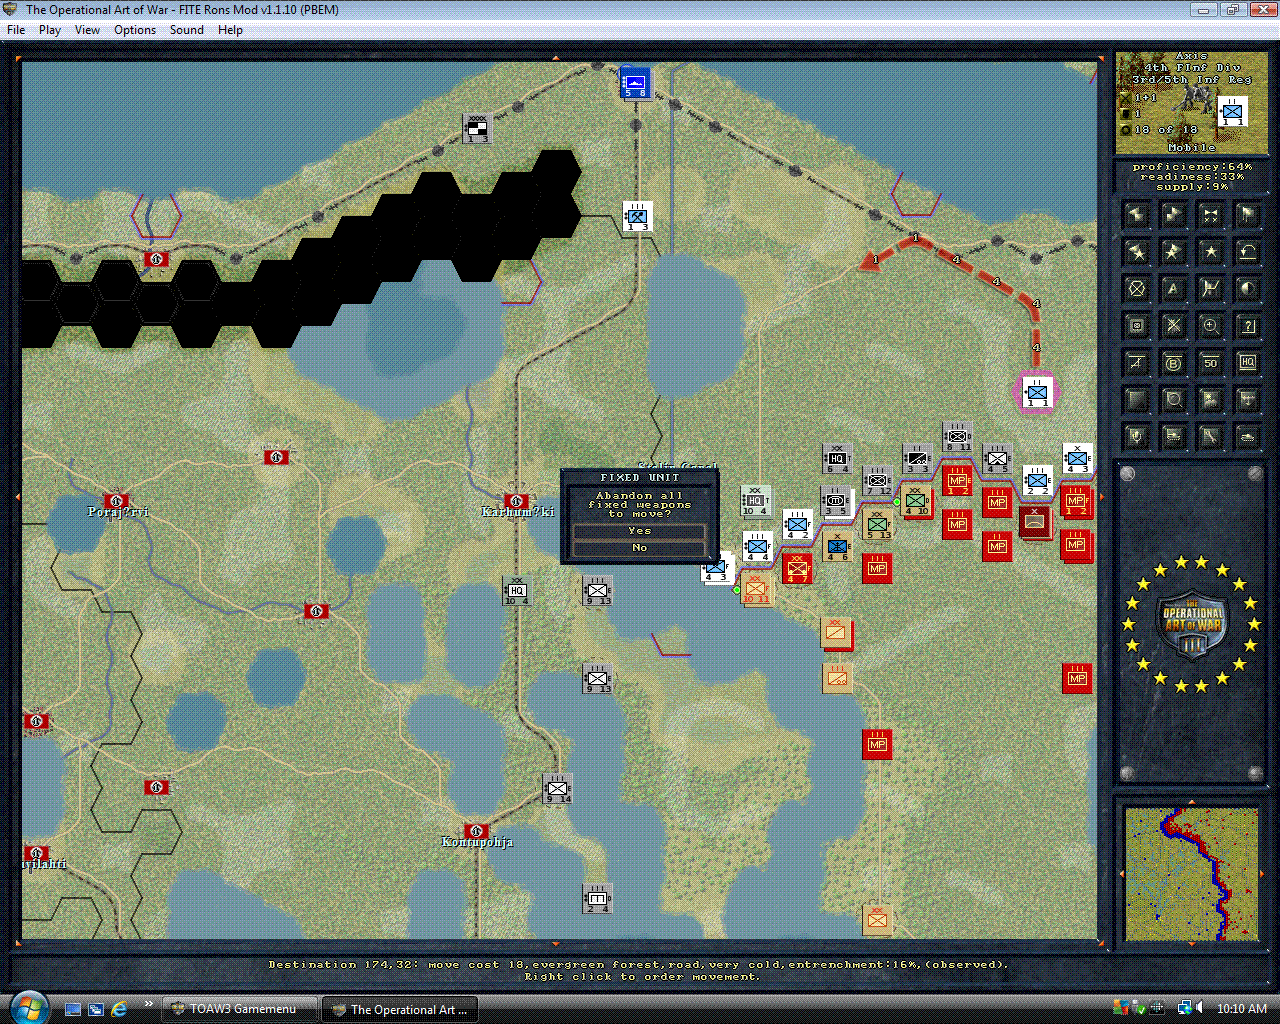The height and width of the screenshot is (1024, 1280).
Task: Click the HQ button in the control panel
Action: point(1247,363)
